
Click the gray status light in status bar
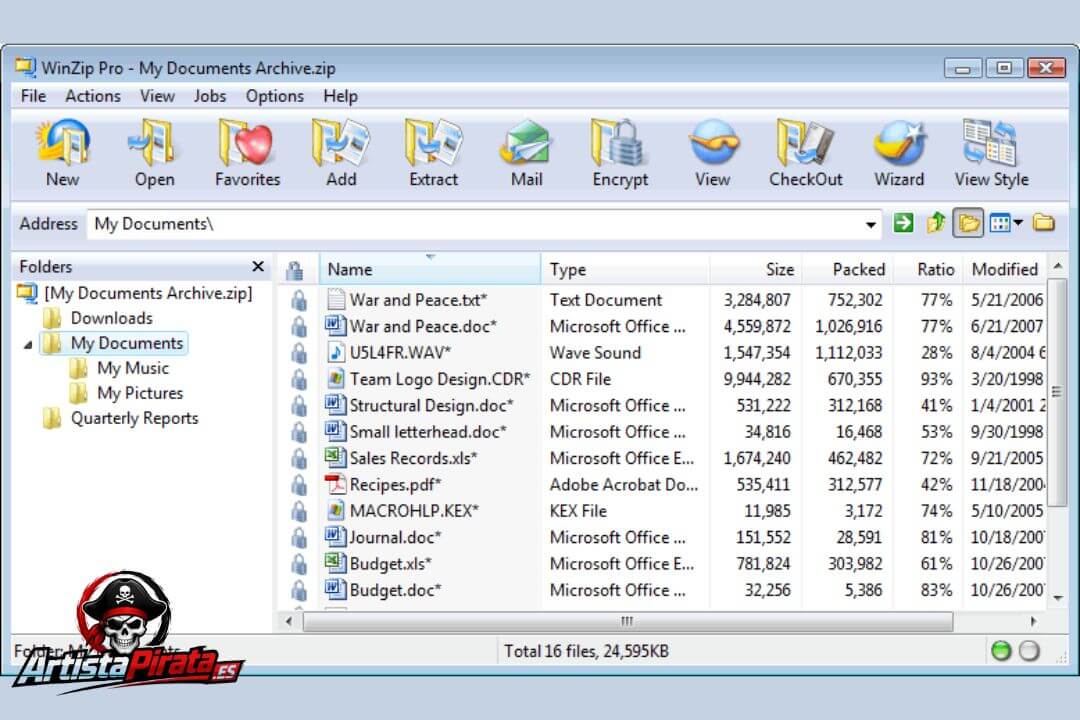tap(1030, 650)
